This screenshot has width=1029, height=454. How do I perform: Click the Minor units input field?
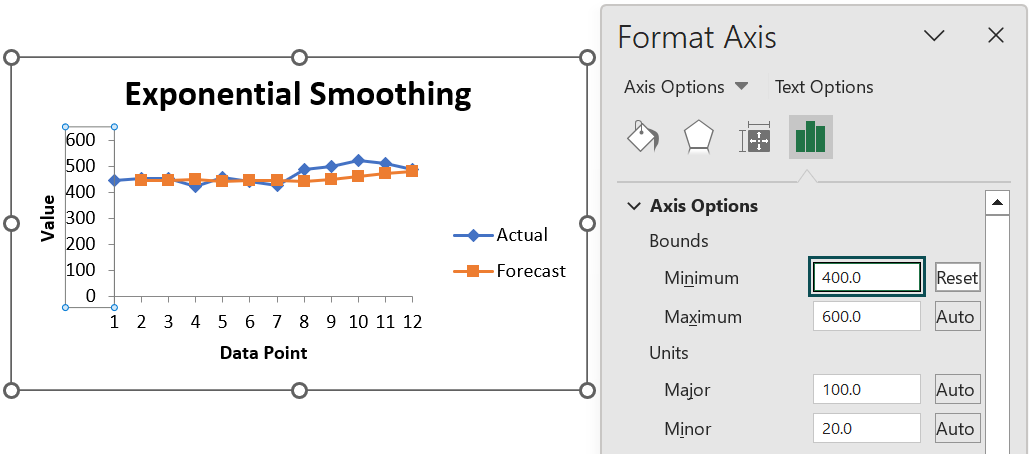[x=866, y=428]
